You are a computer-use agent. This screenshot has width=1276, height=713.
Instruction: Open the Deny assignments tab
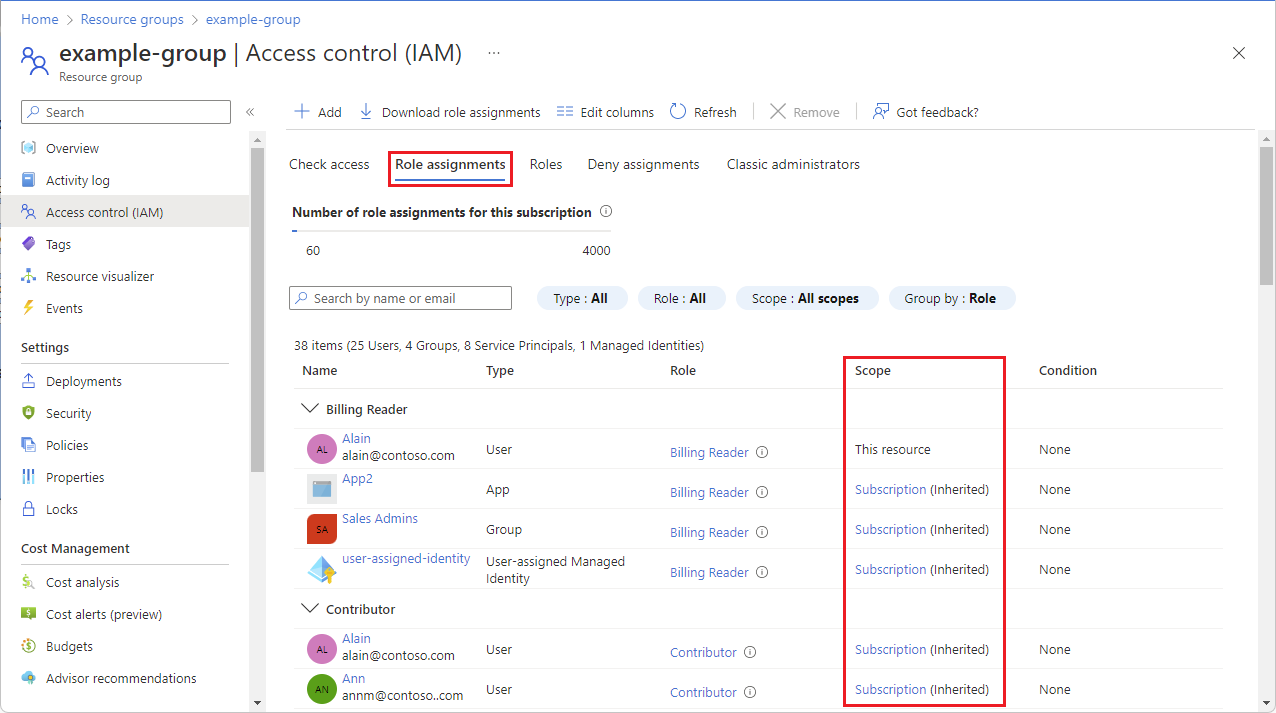[x=643, y=164]
